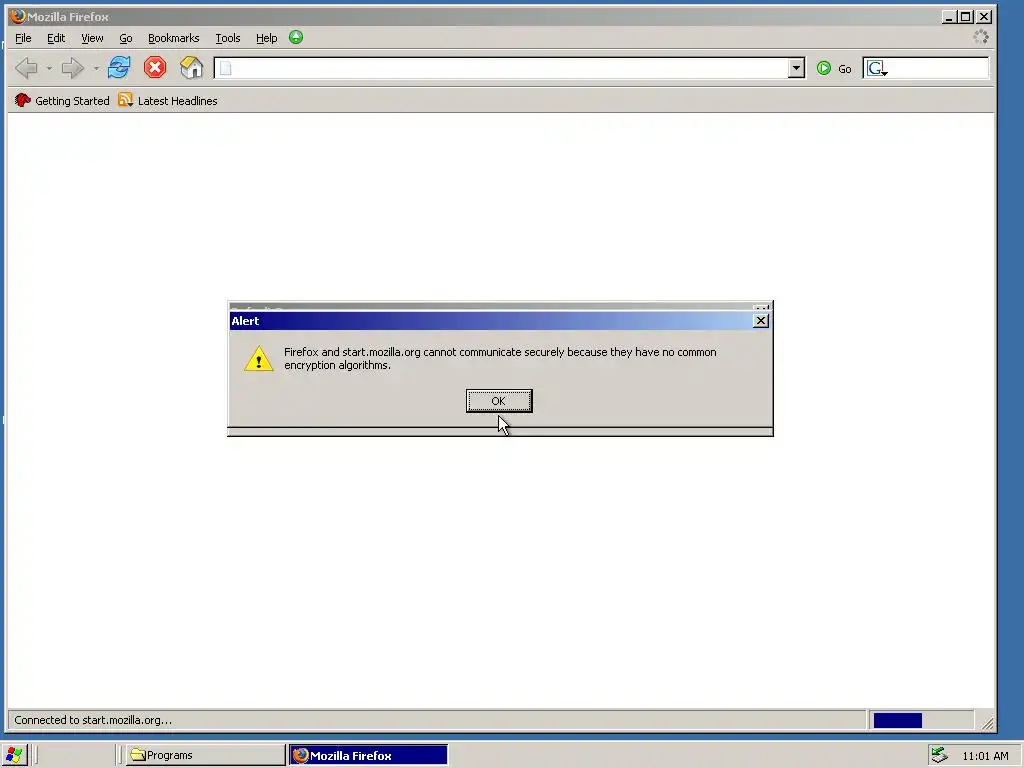
Task: Open the Back history dropdown arrow
Action: (49, 69)
